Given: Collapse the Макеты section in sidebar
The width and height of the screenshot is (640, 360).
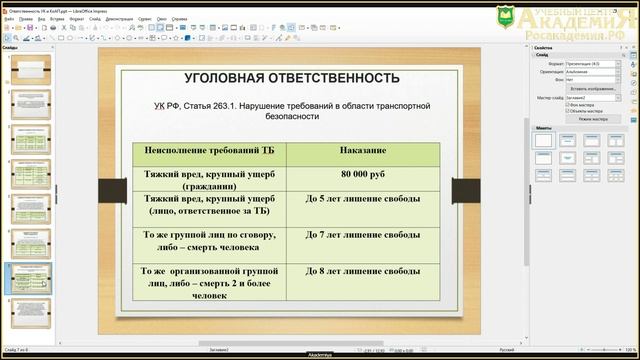Looking at the screenshot, I should [x=543, y=128].
